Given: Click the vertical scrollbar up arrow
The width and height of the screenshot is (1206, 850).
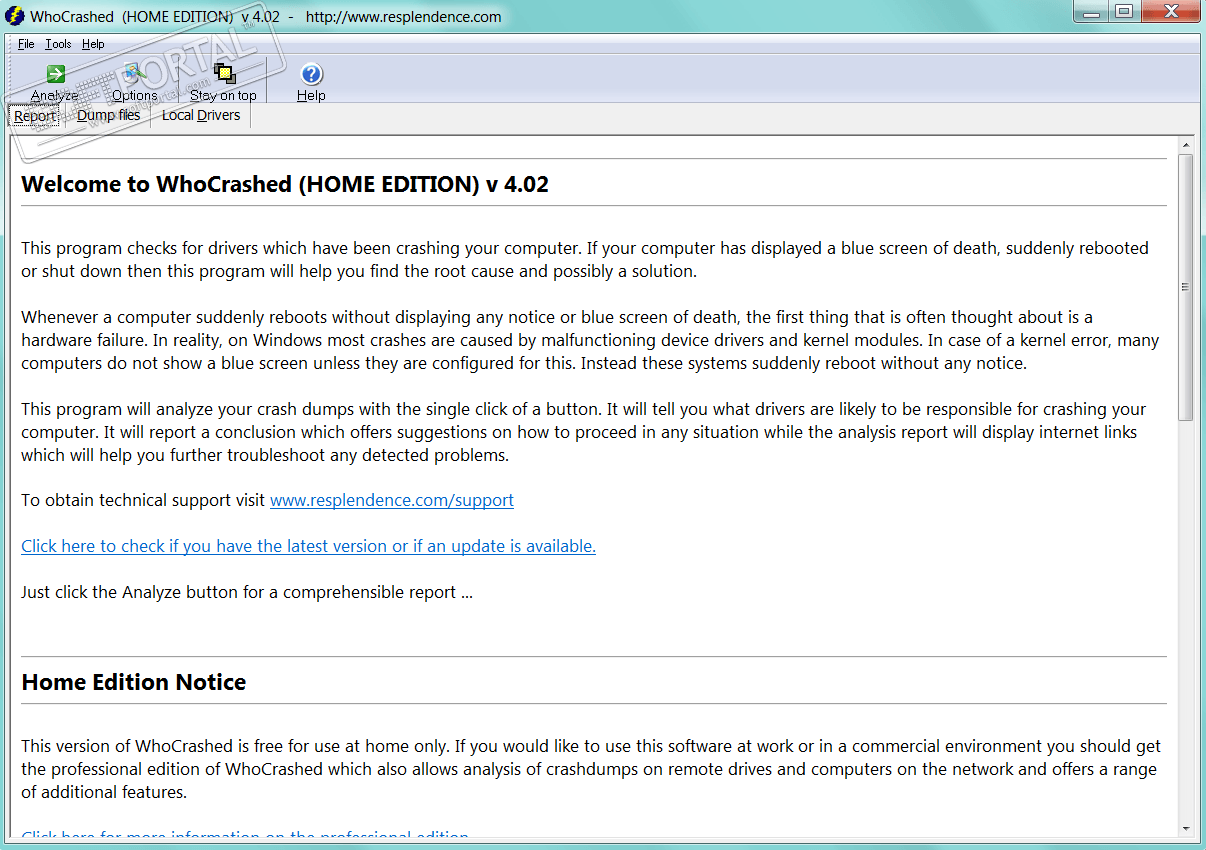Looking at the screenshot, I should [x=1186, y=146].
